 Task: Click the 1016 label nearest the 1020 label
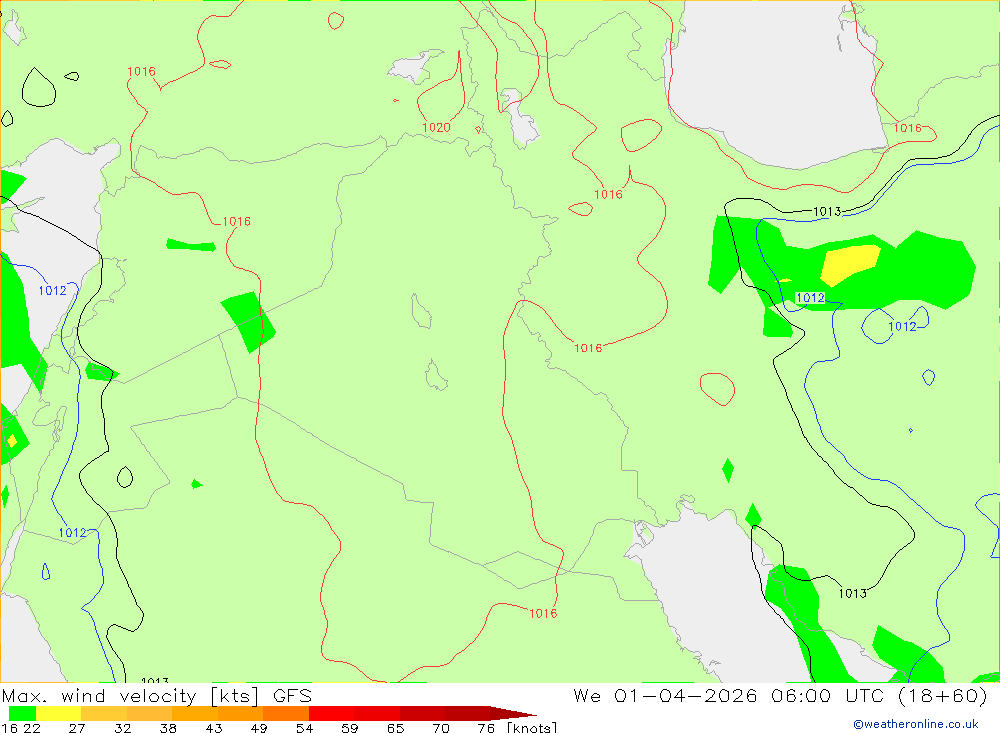608,195
